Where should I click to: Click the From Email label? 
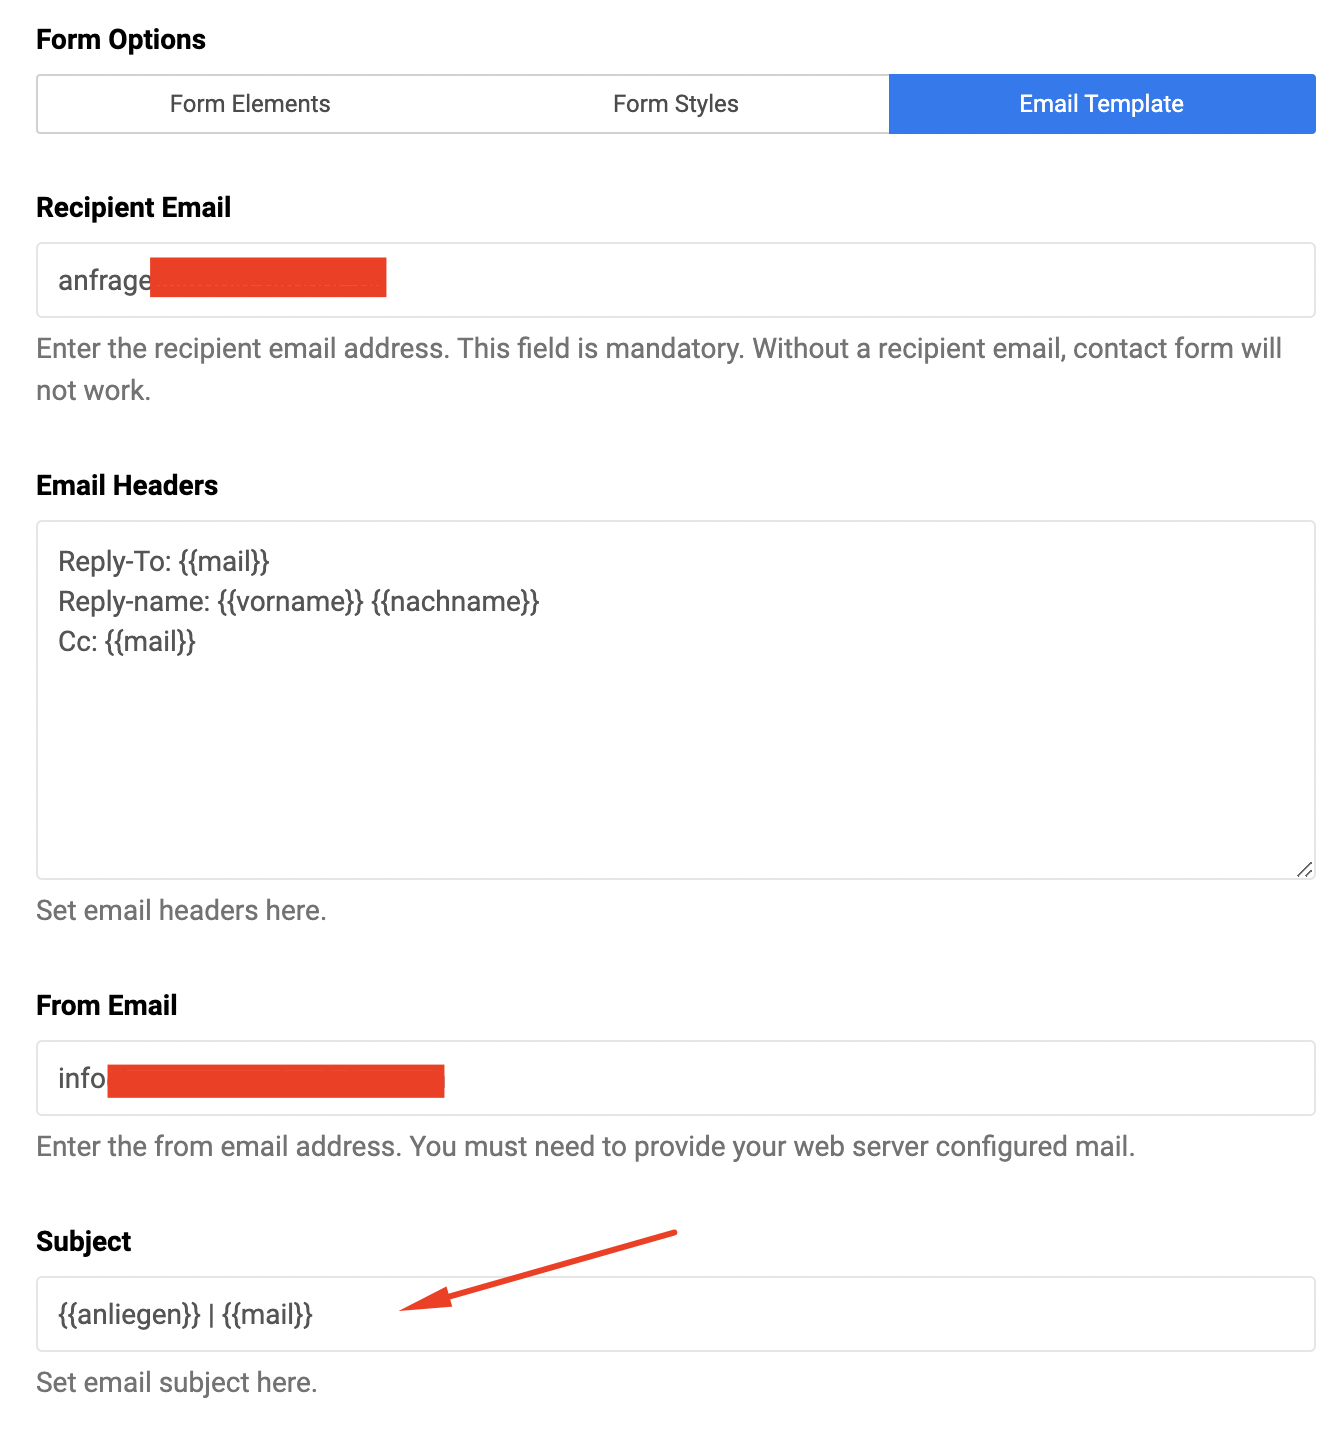(x=106, y=1006)
